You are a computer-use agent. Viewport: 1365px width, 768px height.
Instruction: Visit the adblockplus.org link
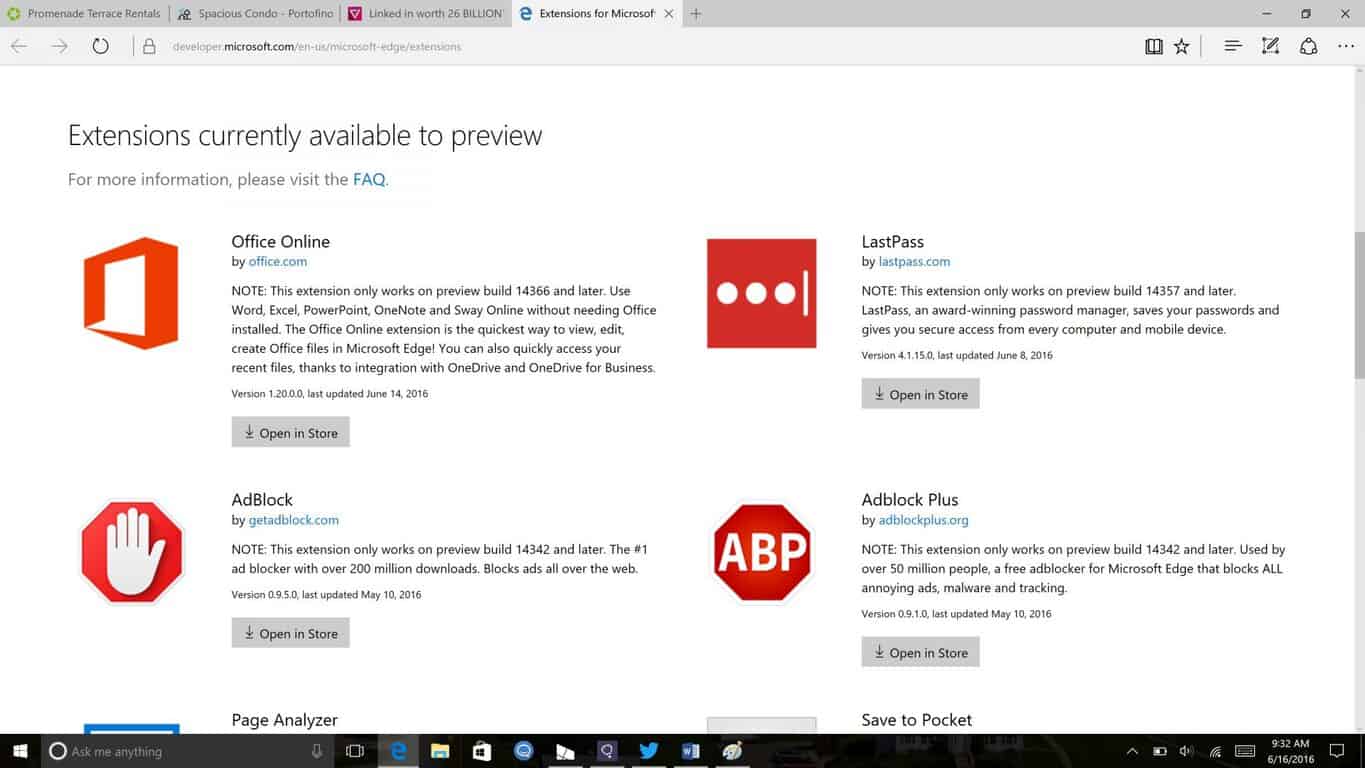point(924,520)
